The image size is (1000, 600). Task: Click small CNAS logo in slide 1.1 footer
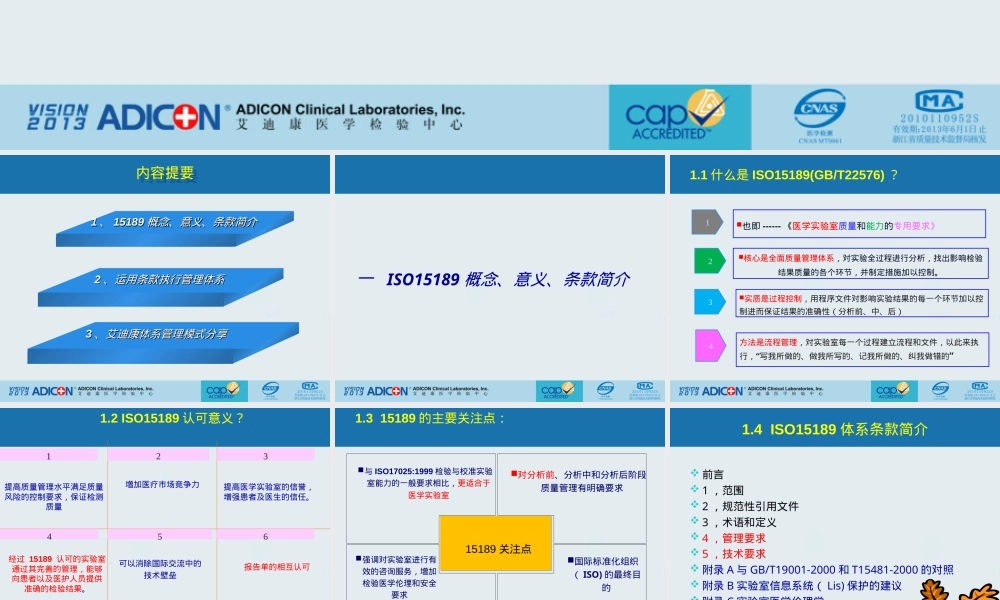(x=941, y=390)
